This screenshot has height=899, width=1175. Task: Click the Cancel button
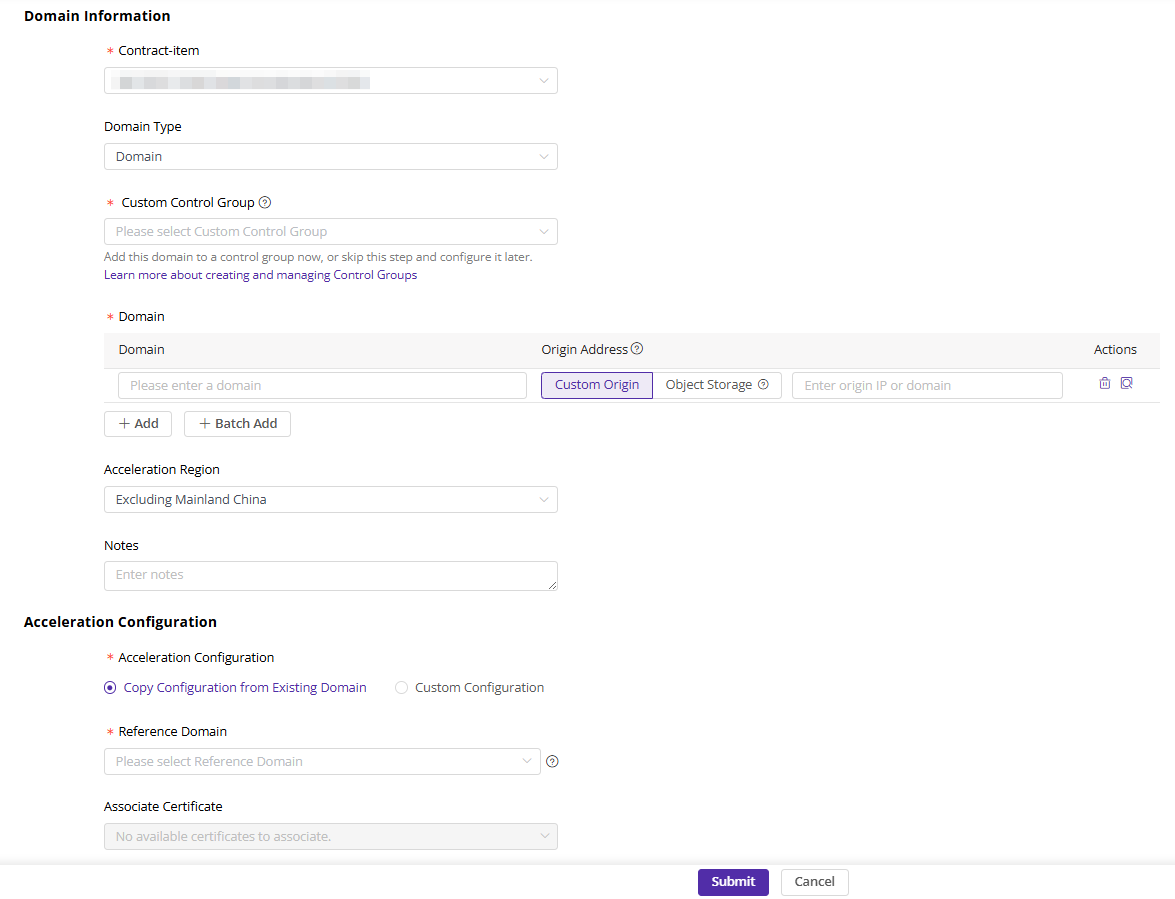[x=814, y=882]
